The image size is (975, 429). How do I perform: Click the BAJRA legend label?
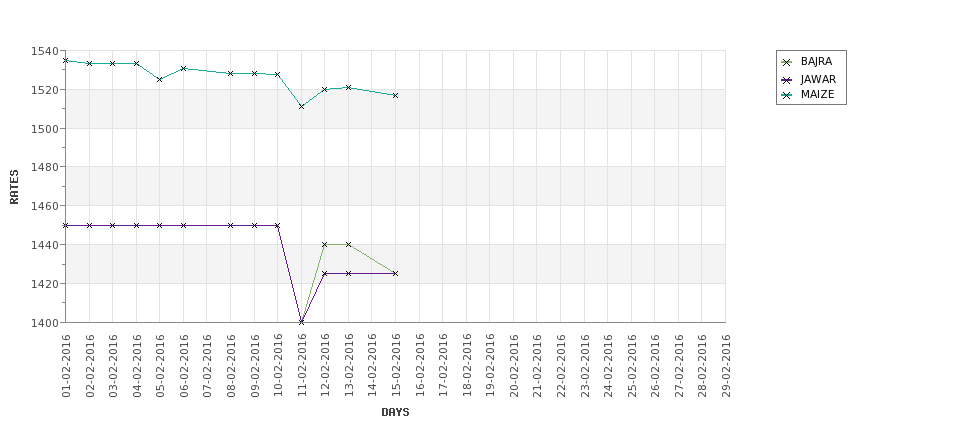click(x=816, y=62)
